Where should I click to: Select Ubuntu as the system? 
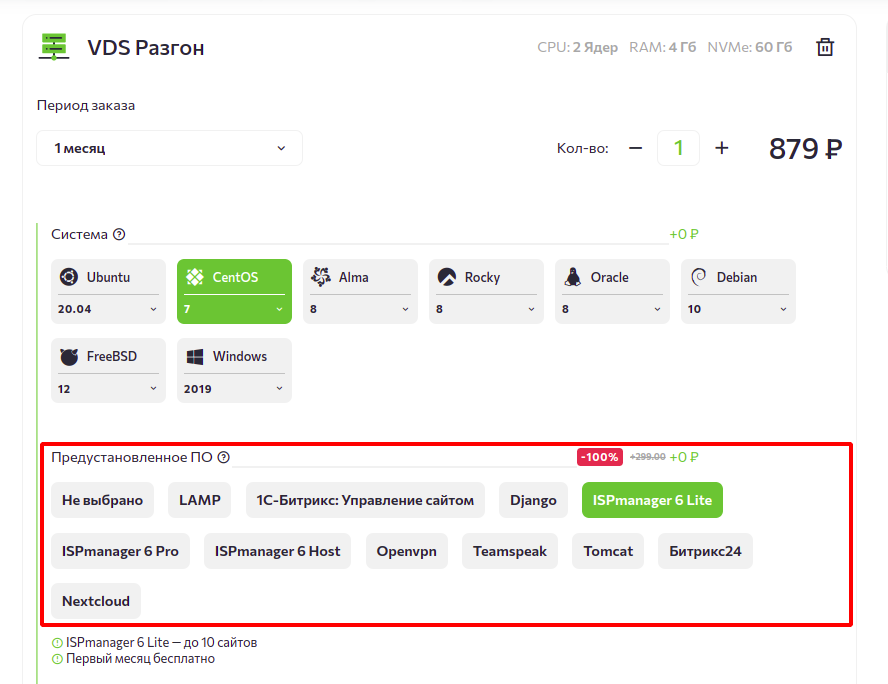108,277
